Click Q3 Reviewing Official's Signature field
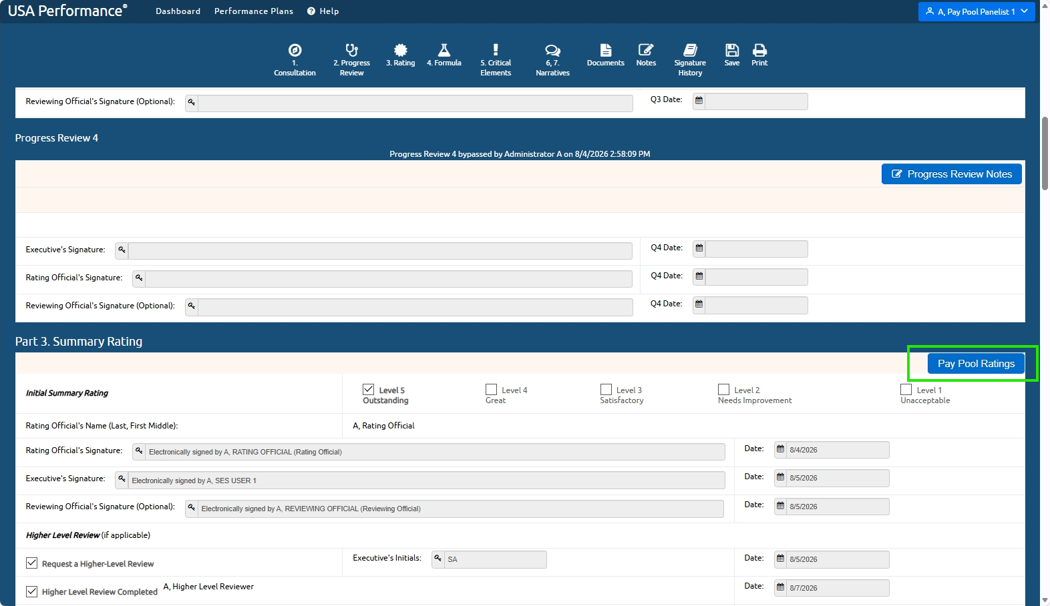1050x606 pixels. pos(415,103)
